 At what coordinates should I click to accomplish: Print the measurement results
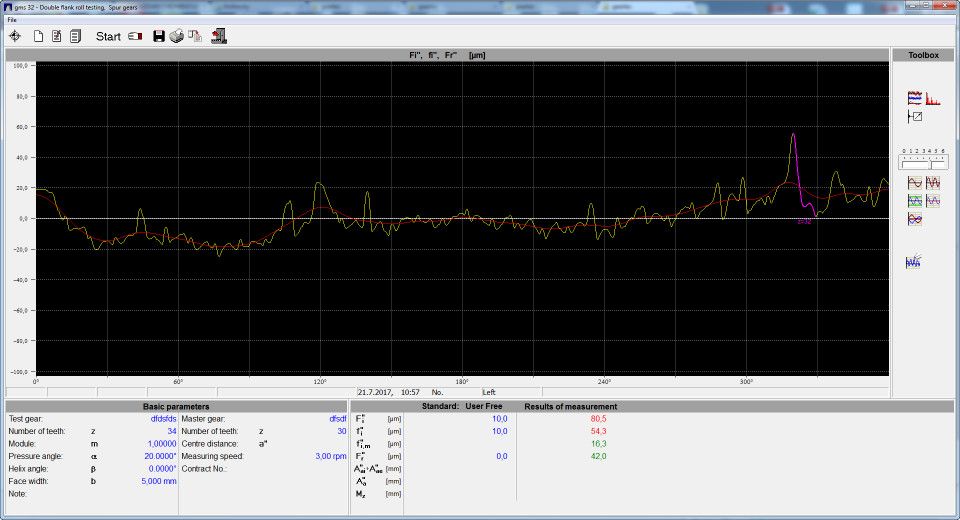(177, 36)
